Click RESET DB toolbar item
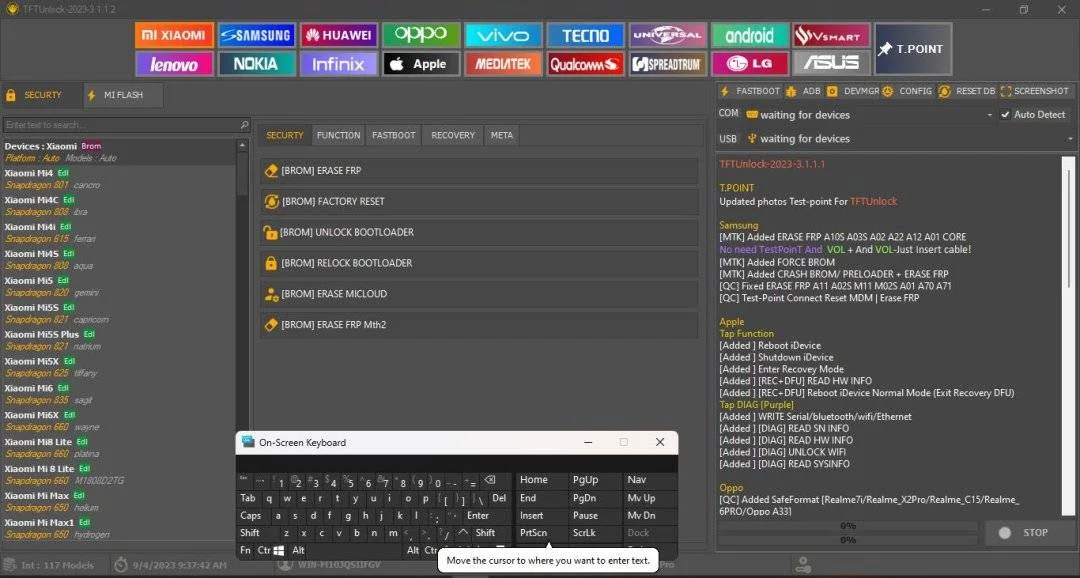 point(968,91)
